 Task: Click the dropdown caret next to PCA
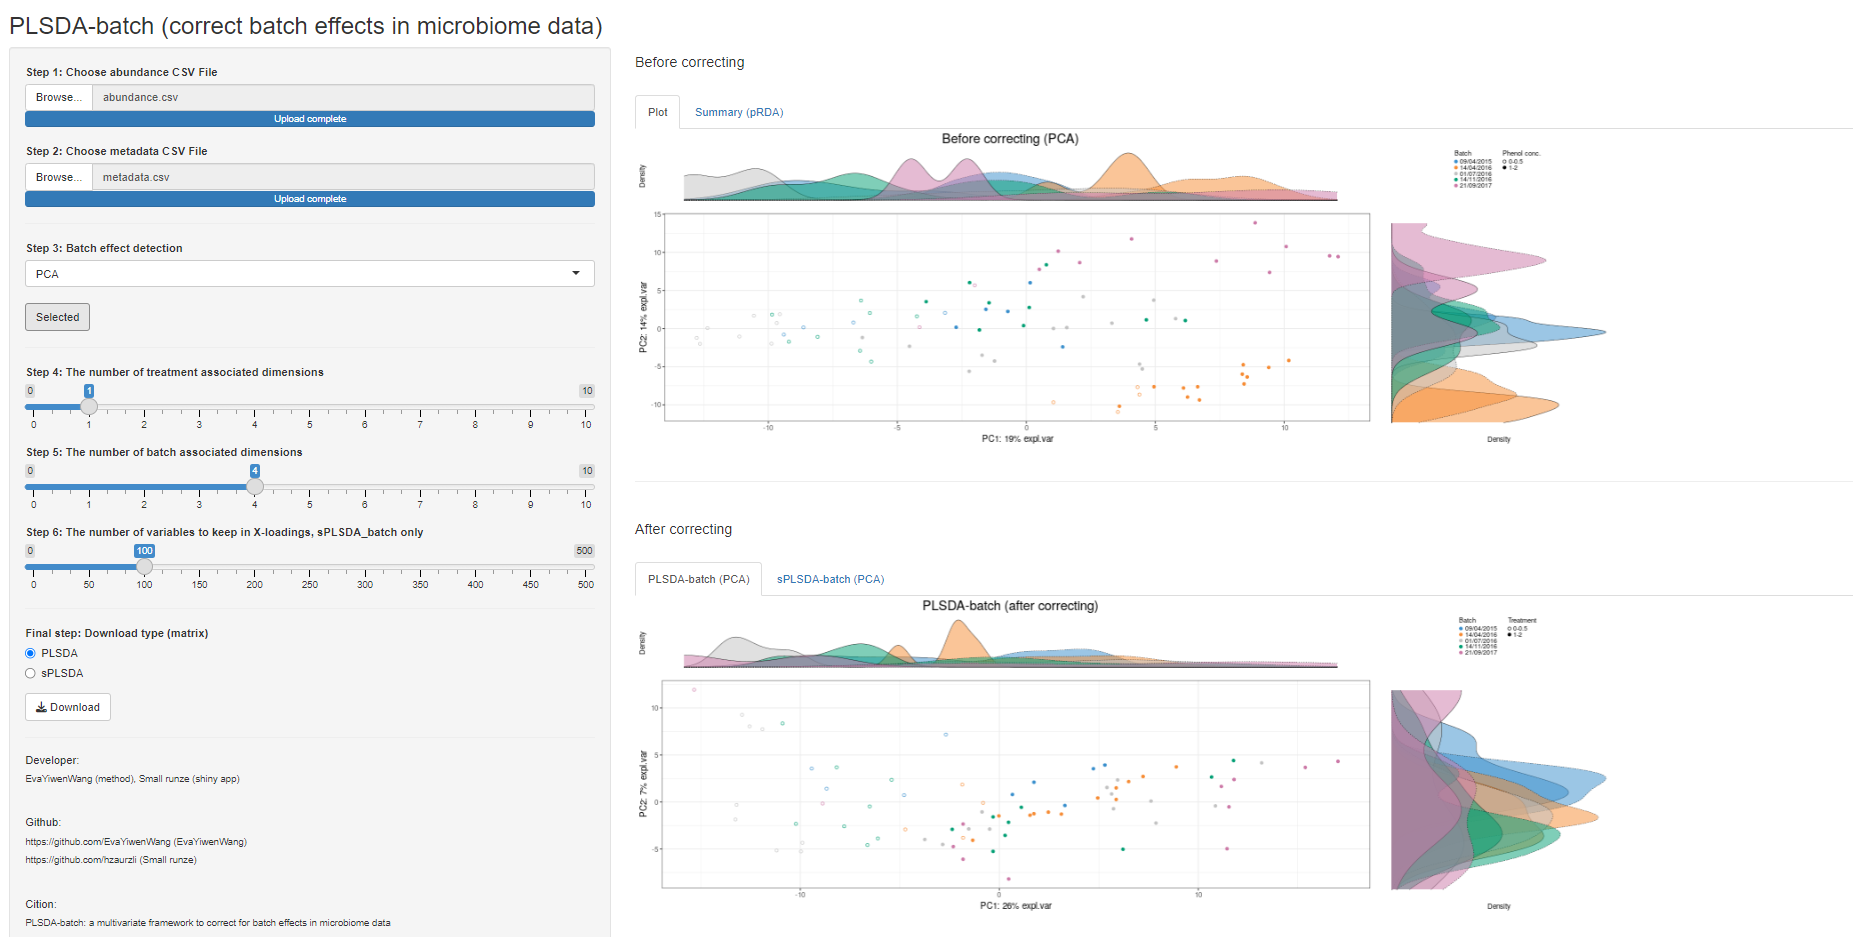coord(576,273)
